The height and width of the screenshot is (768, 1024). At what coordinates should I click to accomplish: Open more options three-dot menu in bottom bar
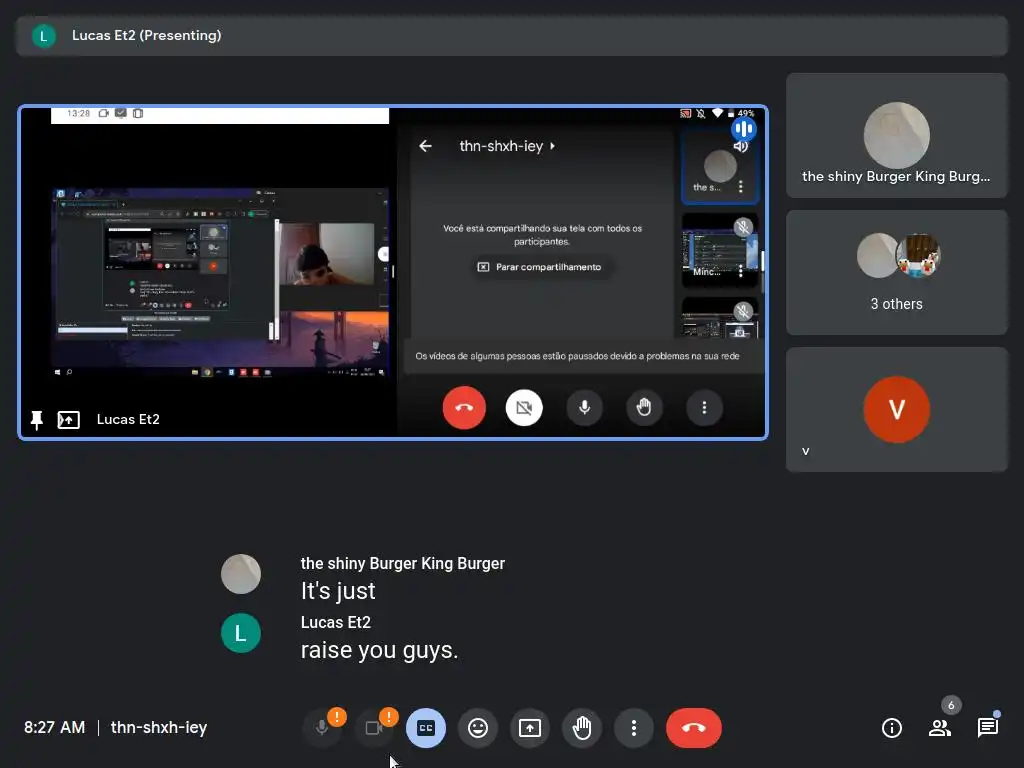[x=633, y=728]
